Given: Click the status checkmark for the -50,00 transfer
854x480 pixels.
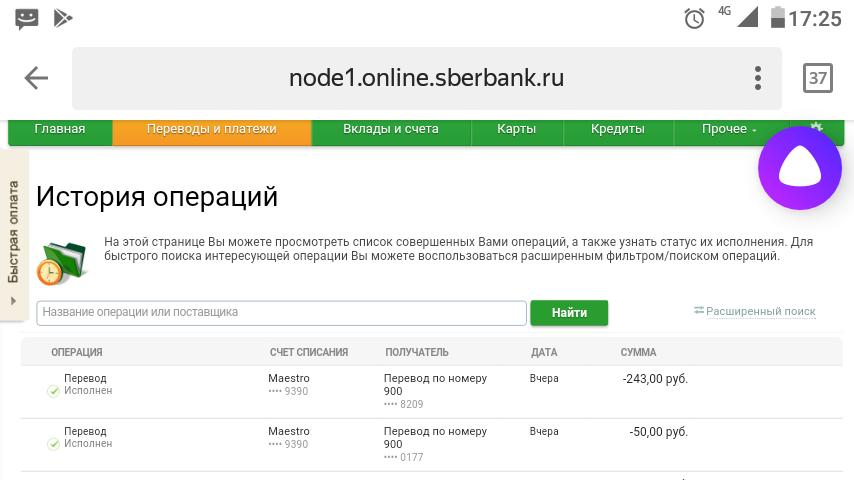Looking at the screenshot, I should (53, 444).
